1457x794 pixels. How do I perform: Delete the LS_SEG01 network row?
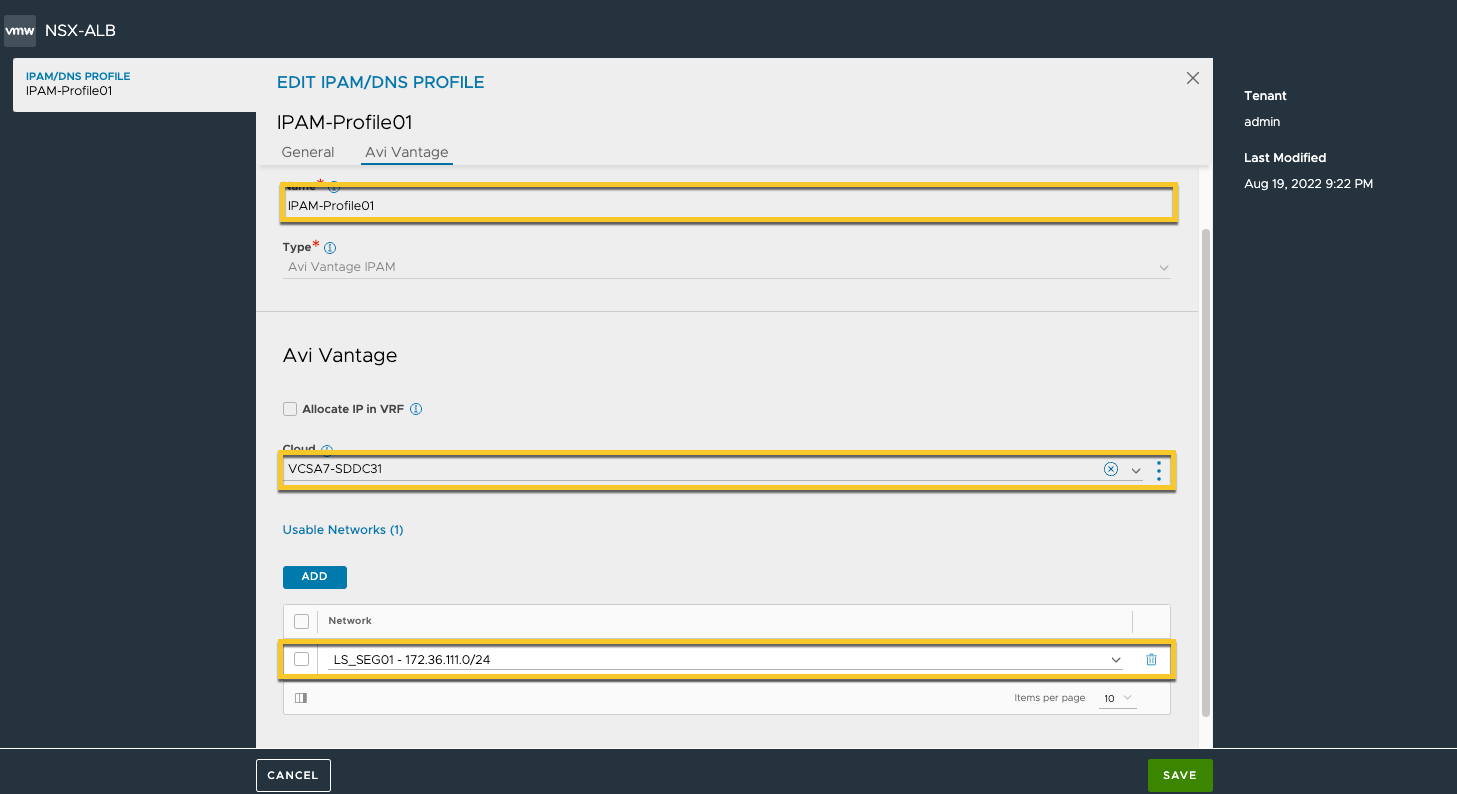tap(1151, 659)
